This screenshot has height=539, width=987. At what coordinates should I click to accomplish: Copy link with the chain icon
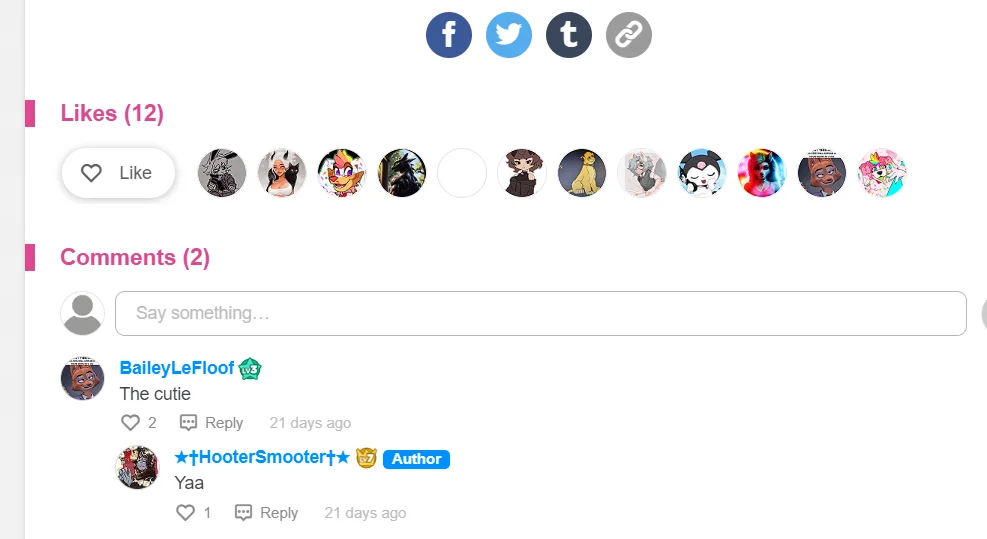[x=629, y=35]
